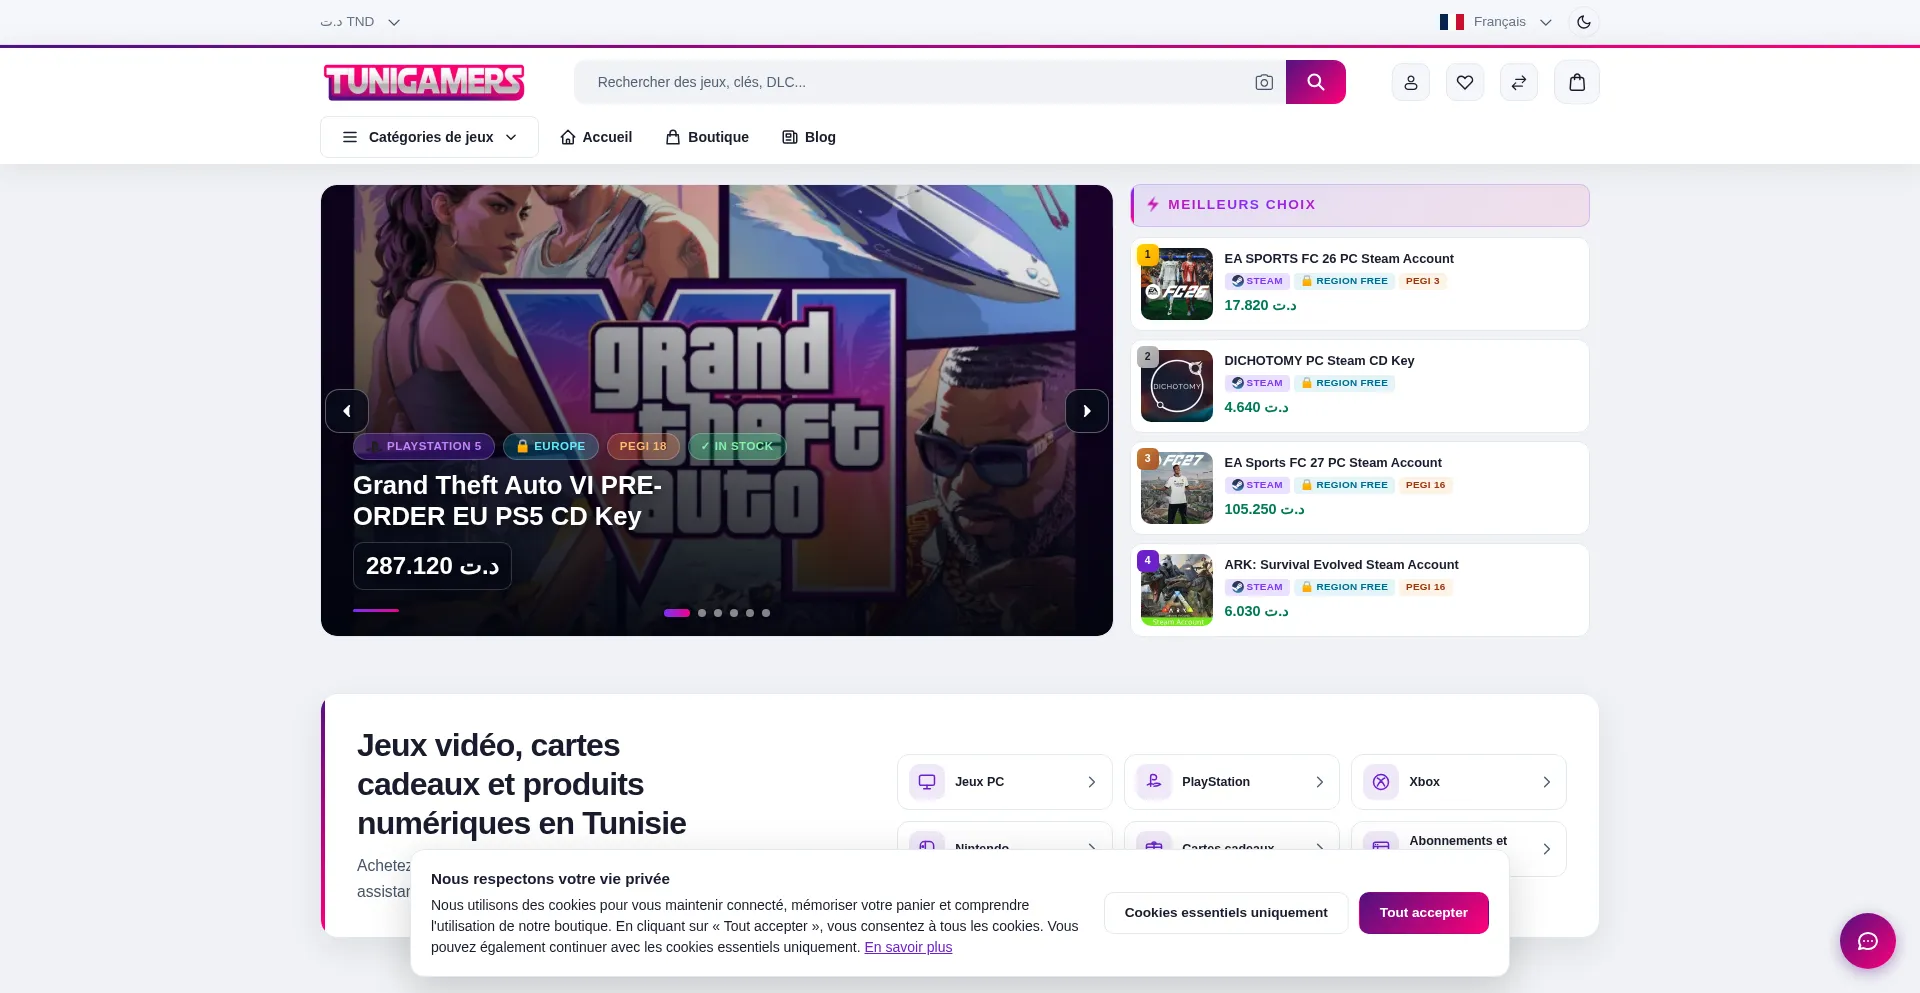Click the France flag icon
This screenshot has width=1920, height=993.
point(1452,22)
